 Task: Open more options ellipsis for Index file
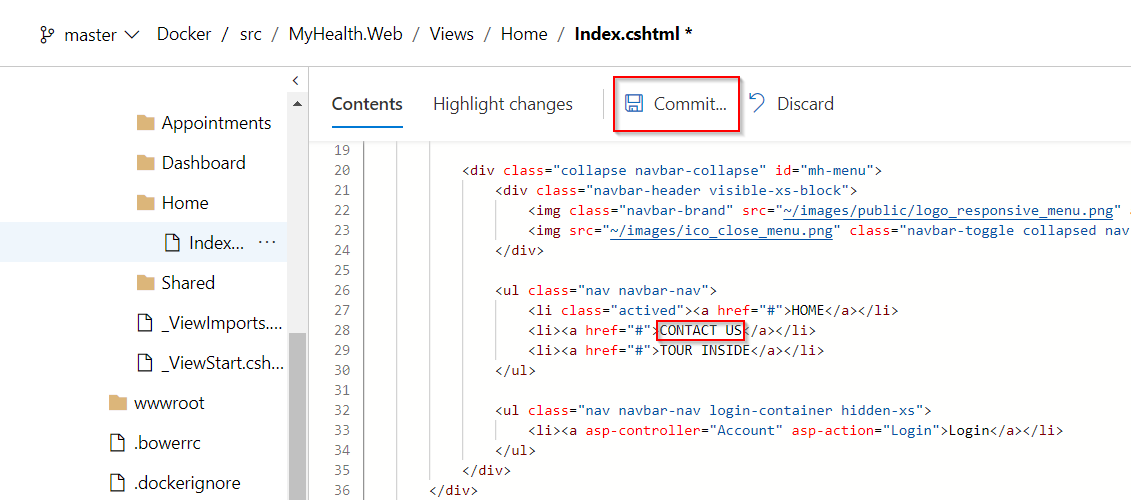tap(267, 242)
